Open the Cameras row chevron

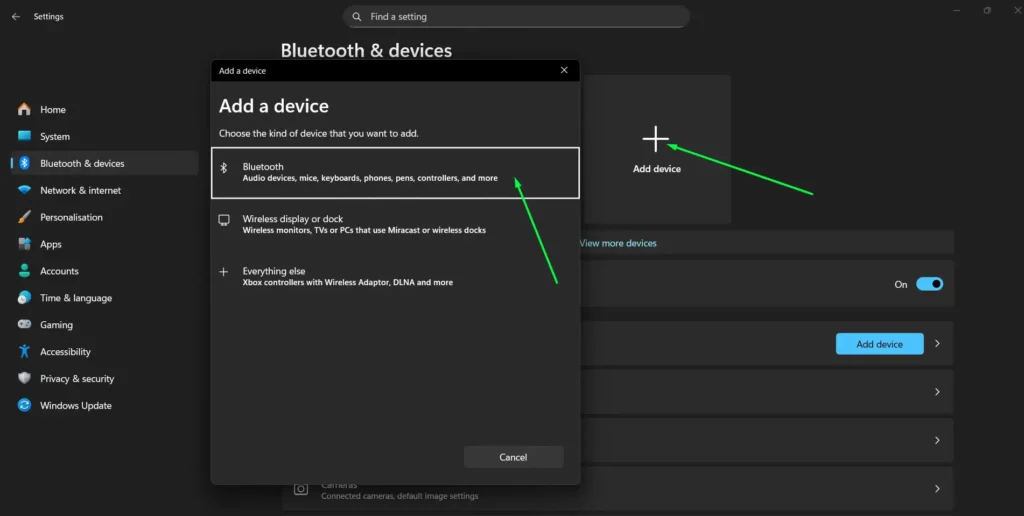click(x=937, y=489)
